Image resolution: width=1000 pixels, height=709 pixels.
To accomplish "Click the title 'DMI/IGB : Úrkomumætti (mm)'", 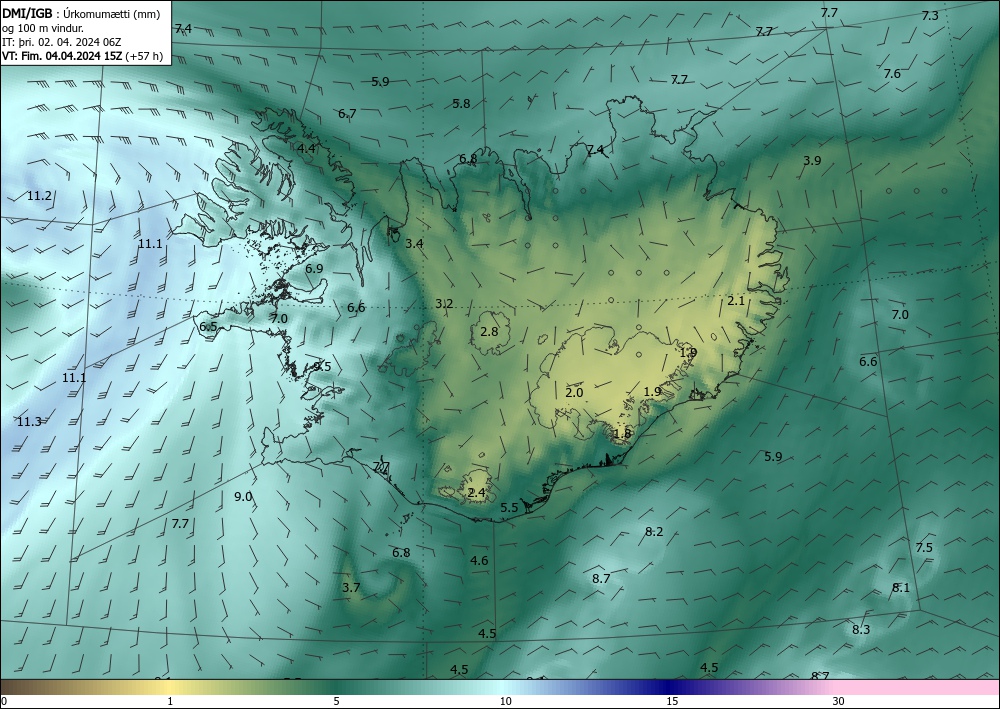I will pyautogui.click(x=80, y=13).
